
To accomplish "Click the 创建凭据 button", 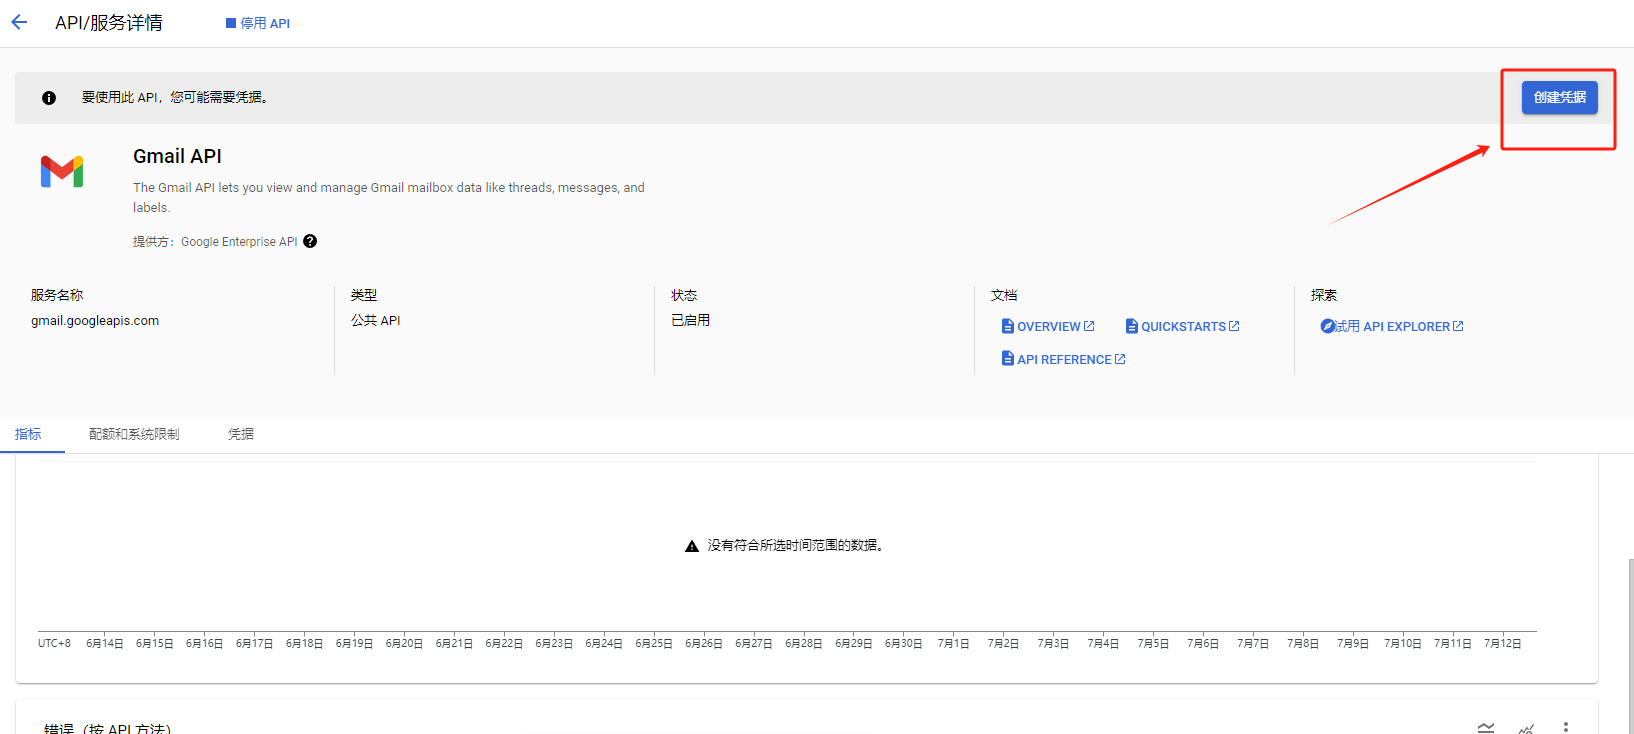I will [1559, 98].
